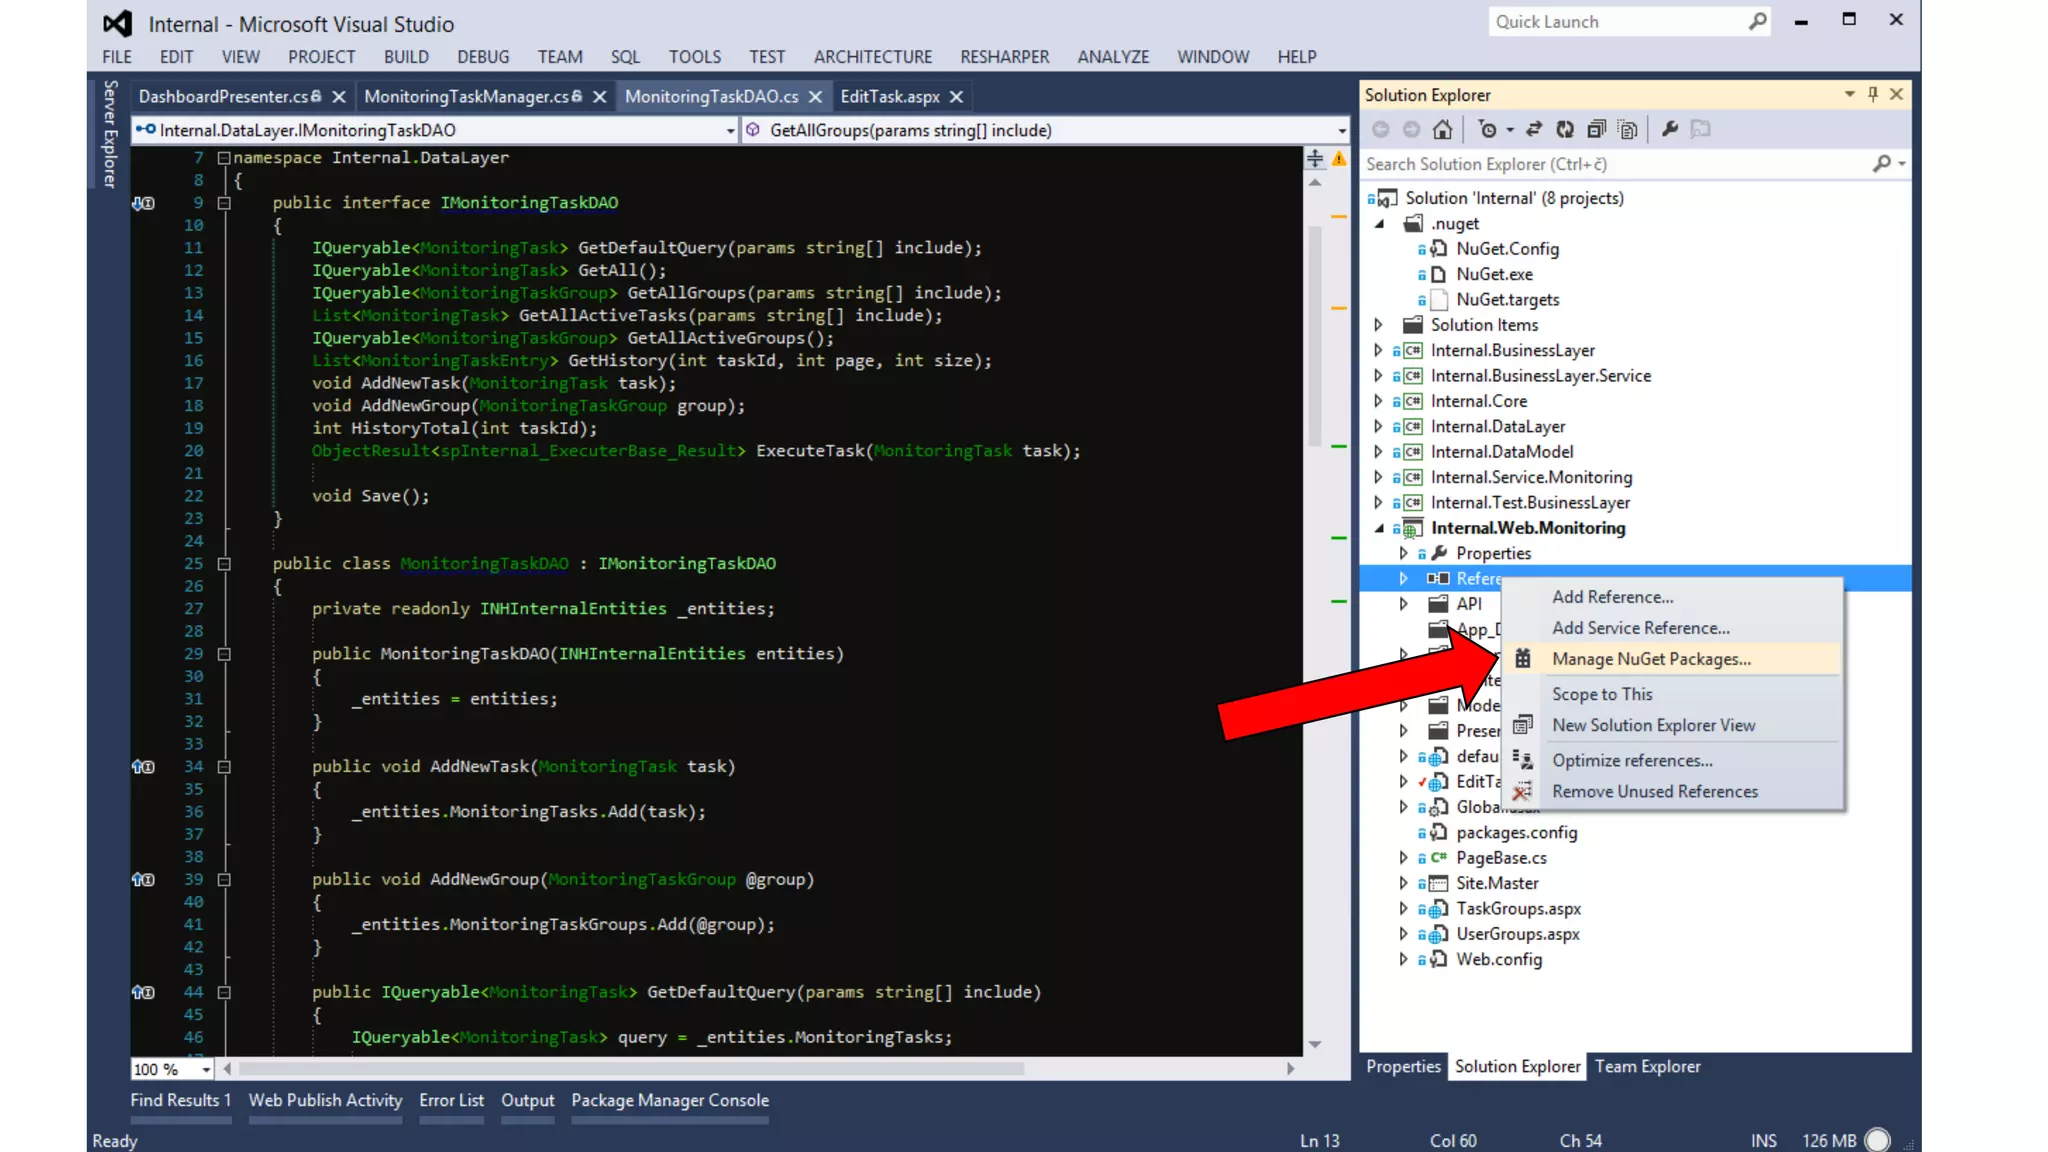The height and width of the screenshot is (1152, 2048).
Task: Expand the Internal.DataLayer project node
Action: point(1379,426)
